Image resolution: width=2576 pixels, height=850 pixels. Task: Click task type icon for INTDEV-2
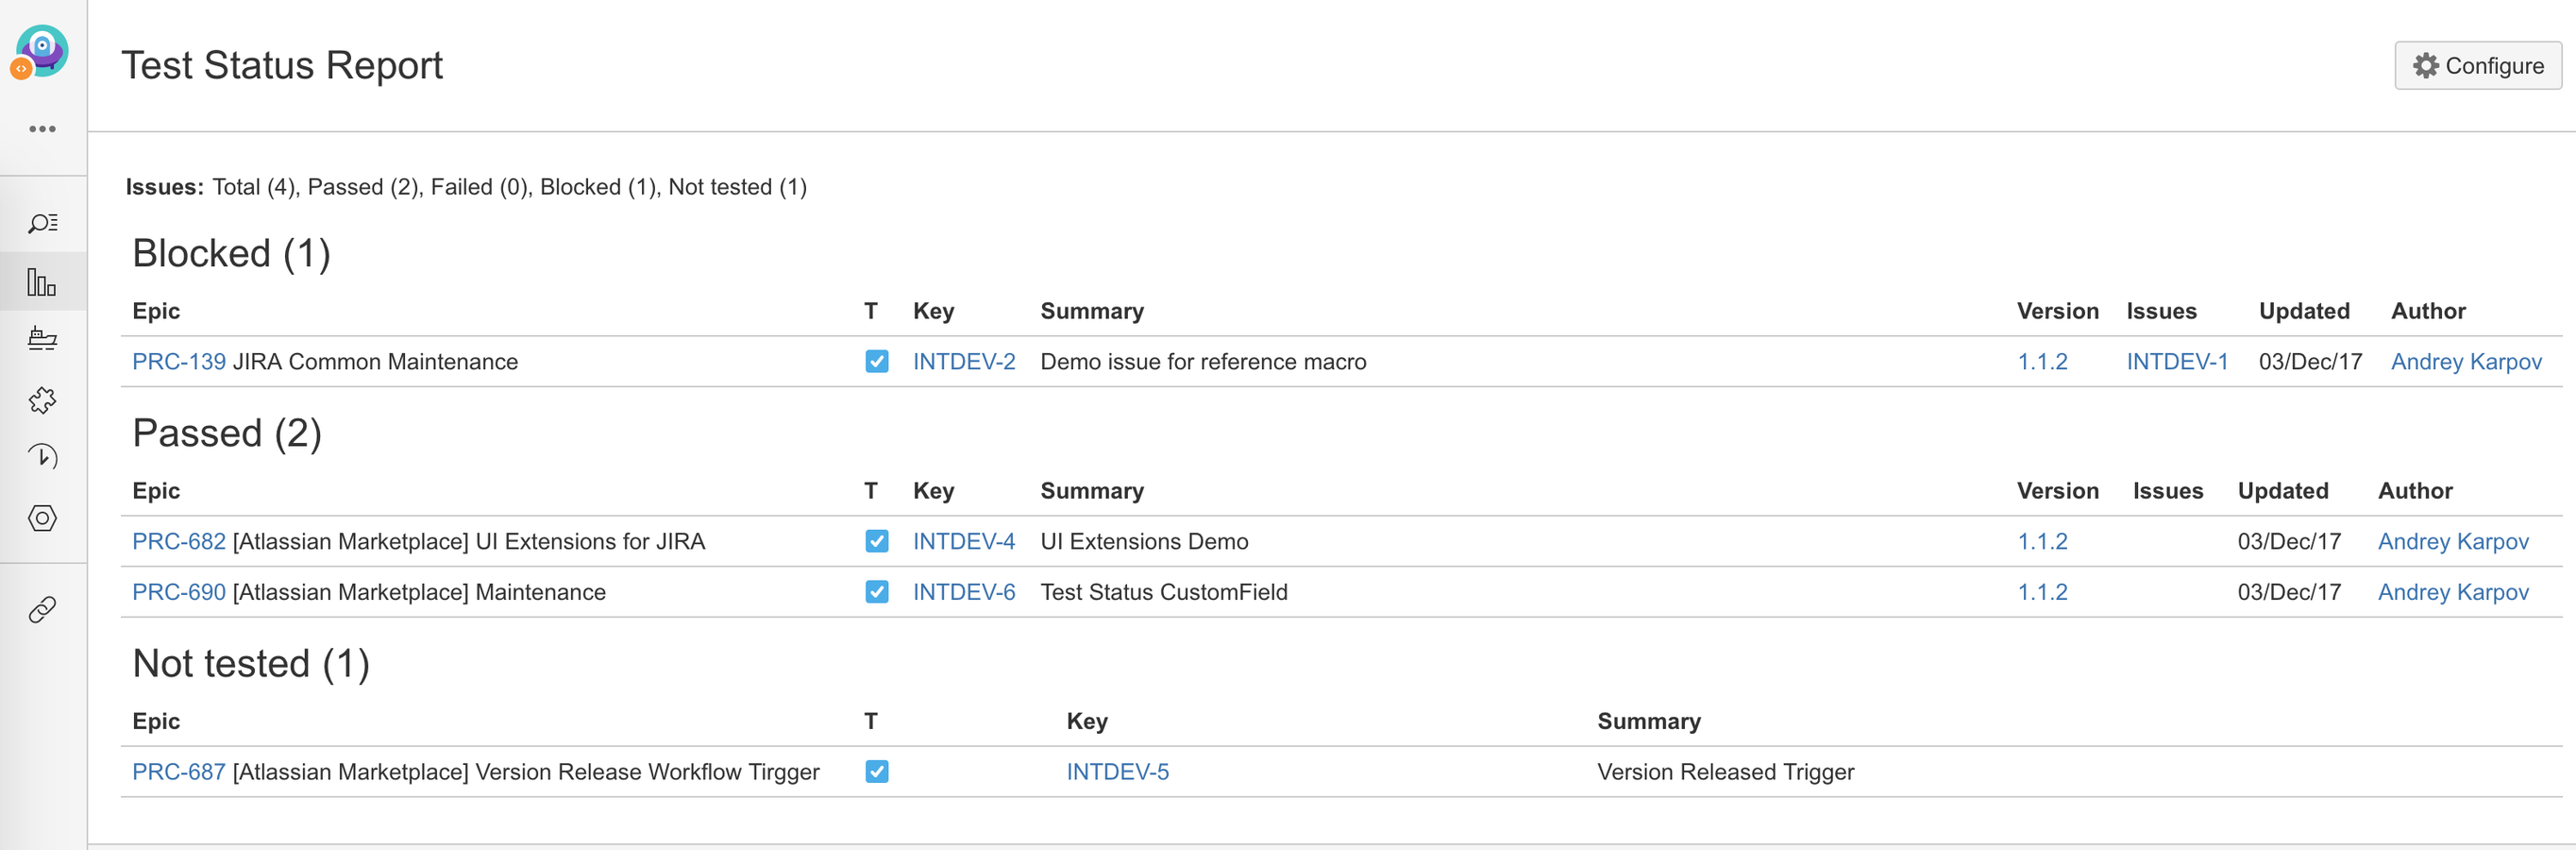click(x=877, y=362)
